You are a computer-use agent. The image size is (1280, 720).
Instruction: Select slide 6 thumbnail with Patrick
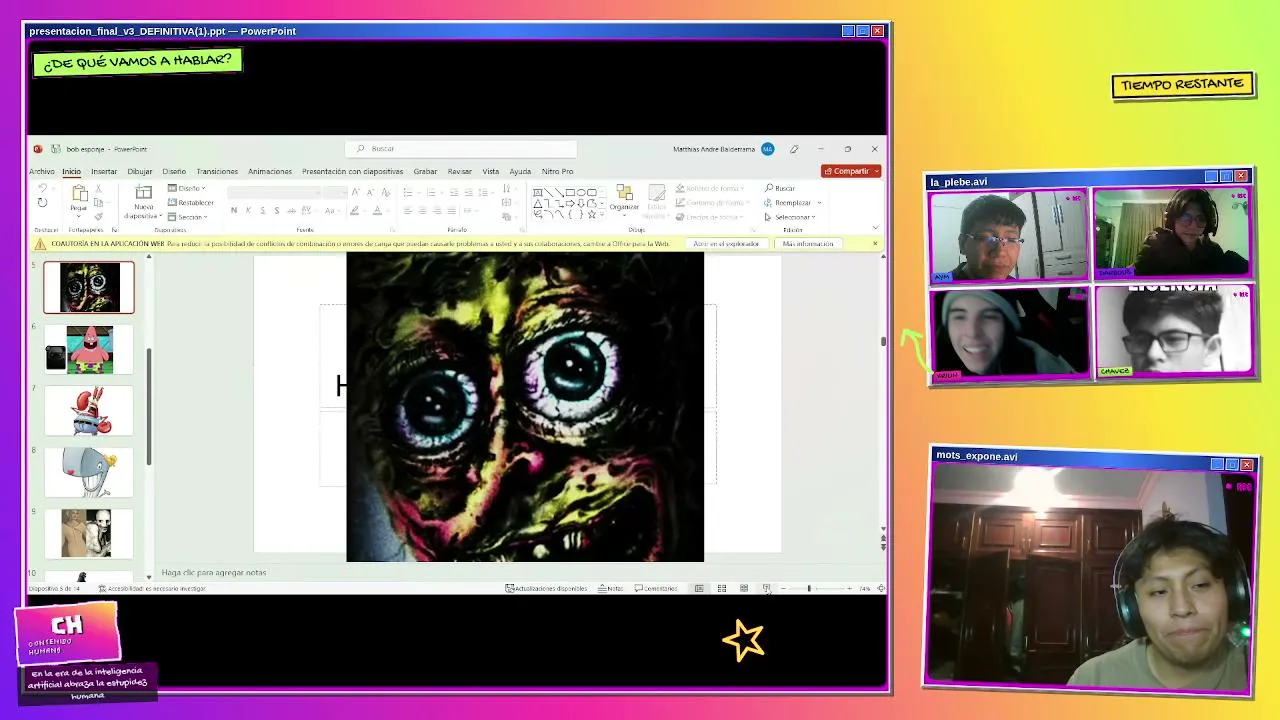point(88,349)
